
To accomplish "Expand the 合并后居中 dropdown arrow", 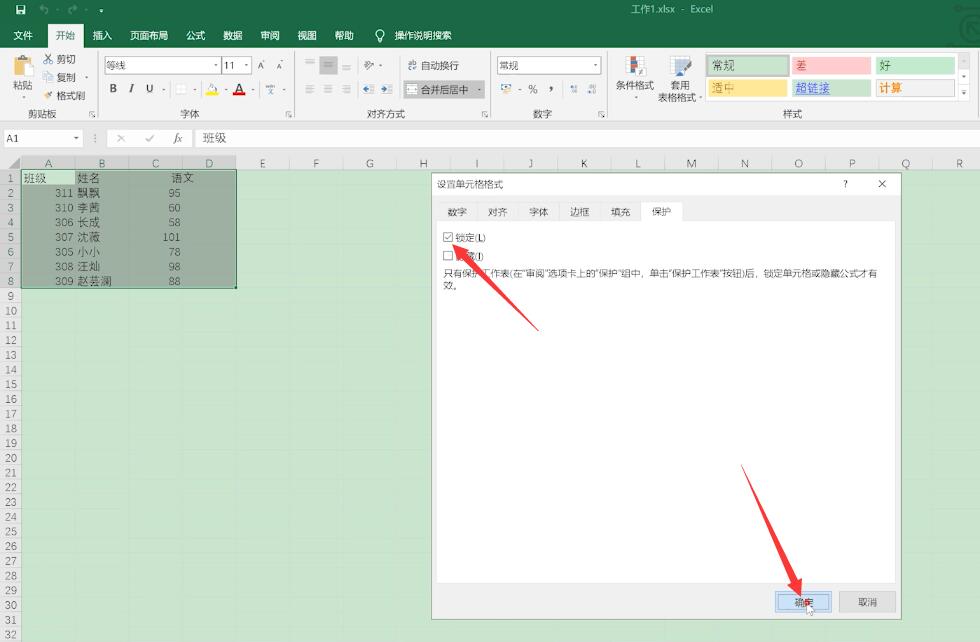I will coord(479,89).
